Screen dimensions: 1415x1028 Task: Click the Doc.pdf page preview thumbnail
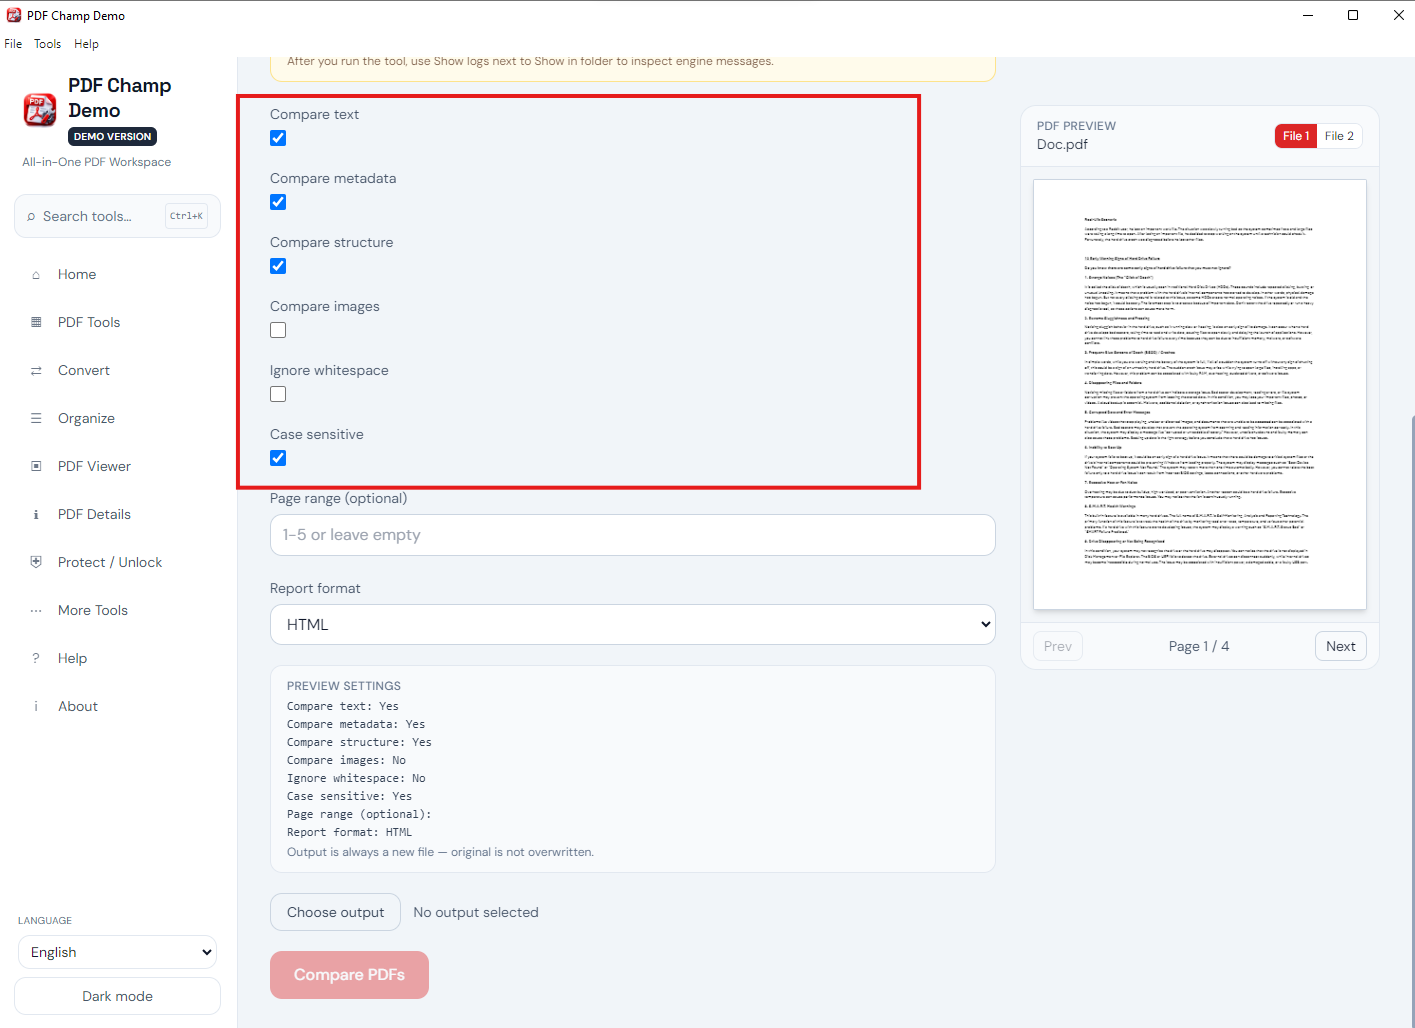1200,395
